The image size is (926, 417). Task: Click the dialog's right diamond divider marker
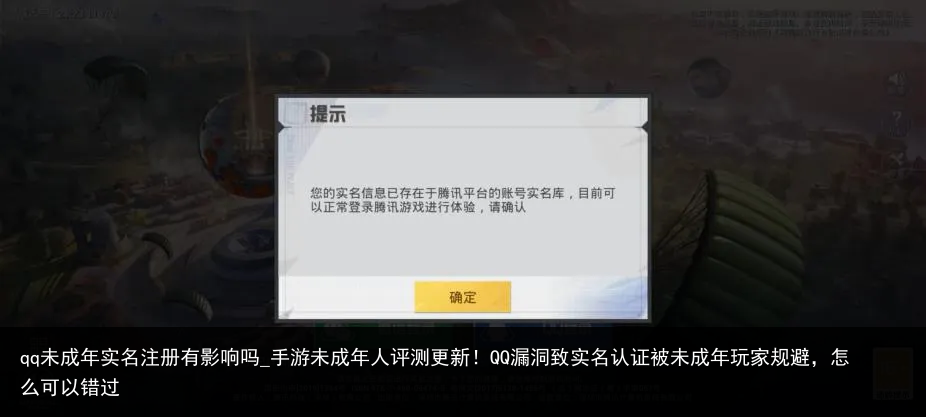click(644, 126)
